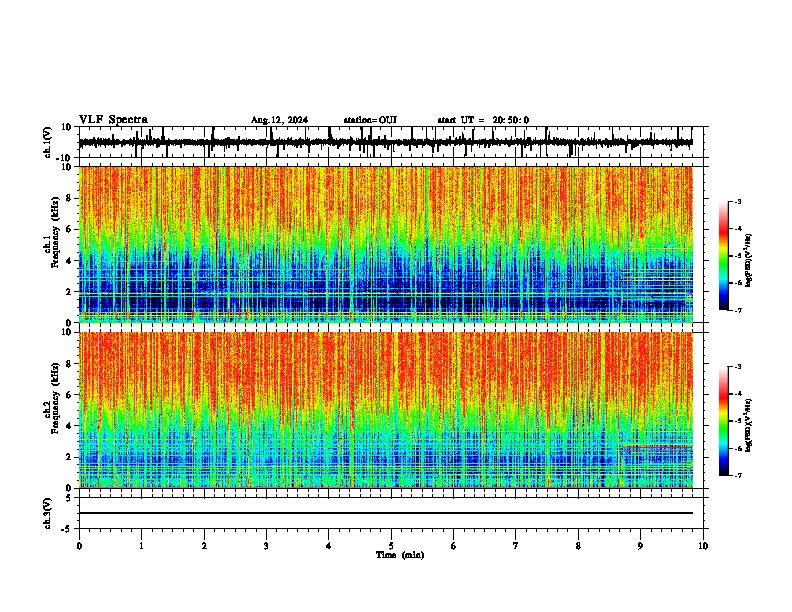Image resolution: width=792 pixels, height=612 pixels.
Task: Click the time axis tick label 10
Action: (x=703, y=546)
